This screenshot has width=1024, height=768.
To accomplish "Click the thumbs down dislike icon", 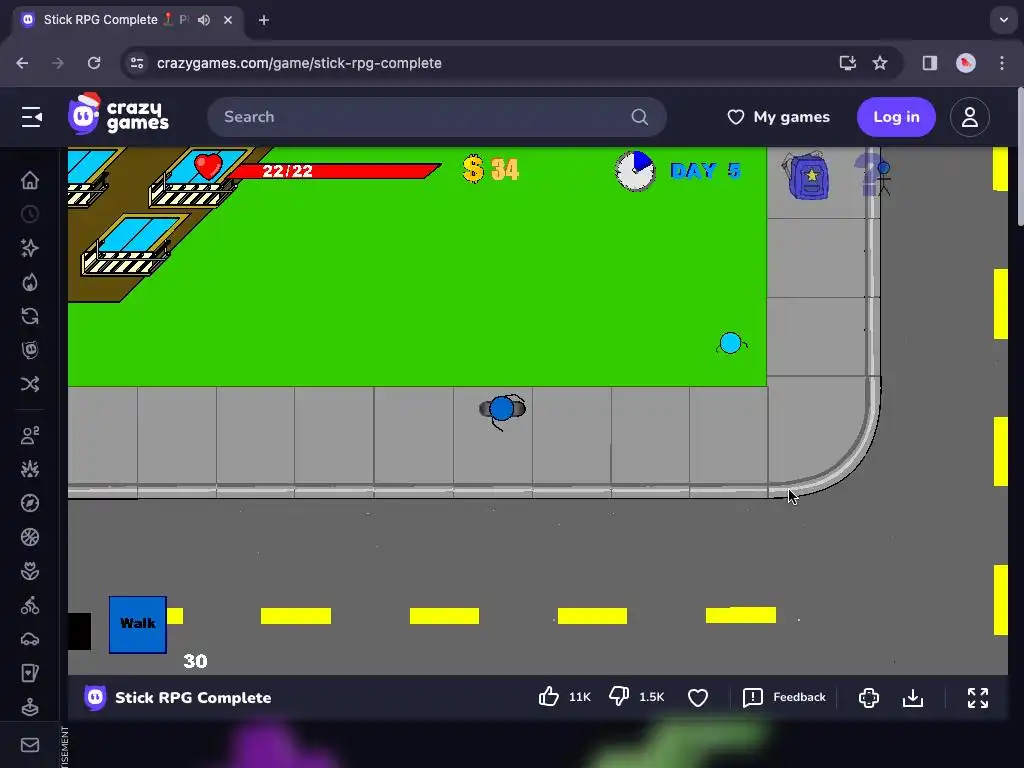I will click(x=618, y=697).
